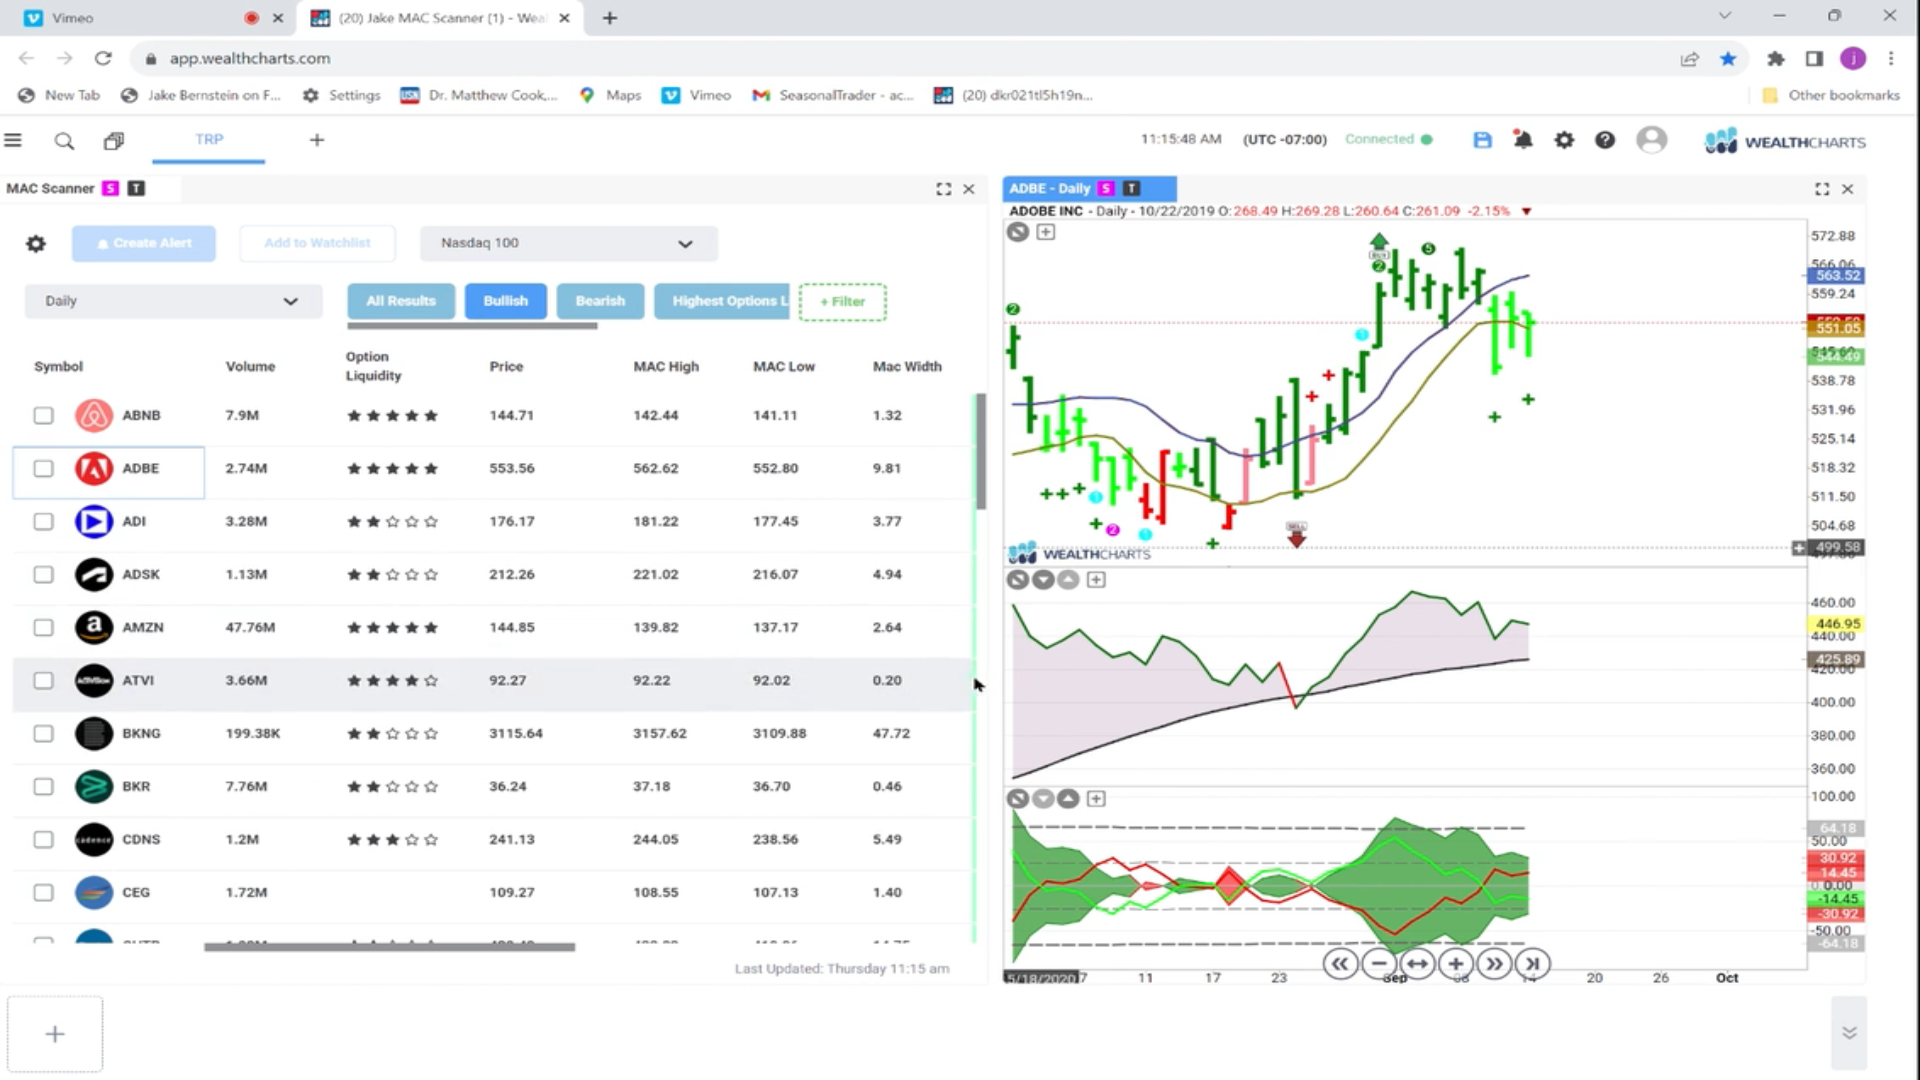The image size is (1920, 1080).
Task: Select the AMZN row checkbox
Action: point(43,627)
